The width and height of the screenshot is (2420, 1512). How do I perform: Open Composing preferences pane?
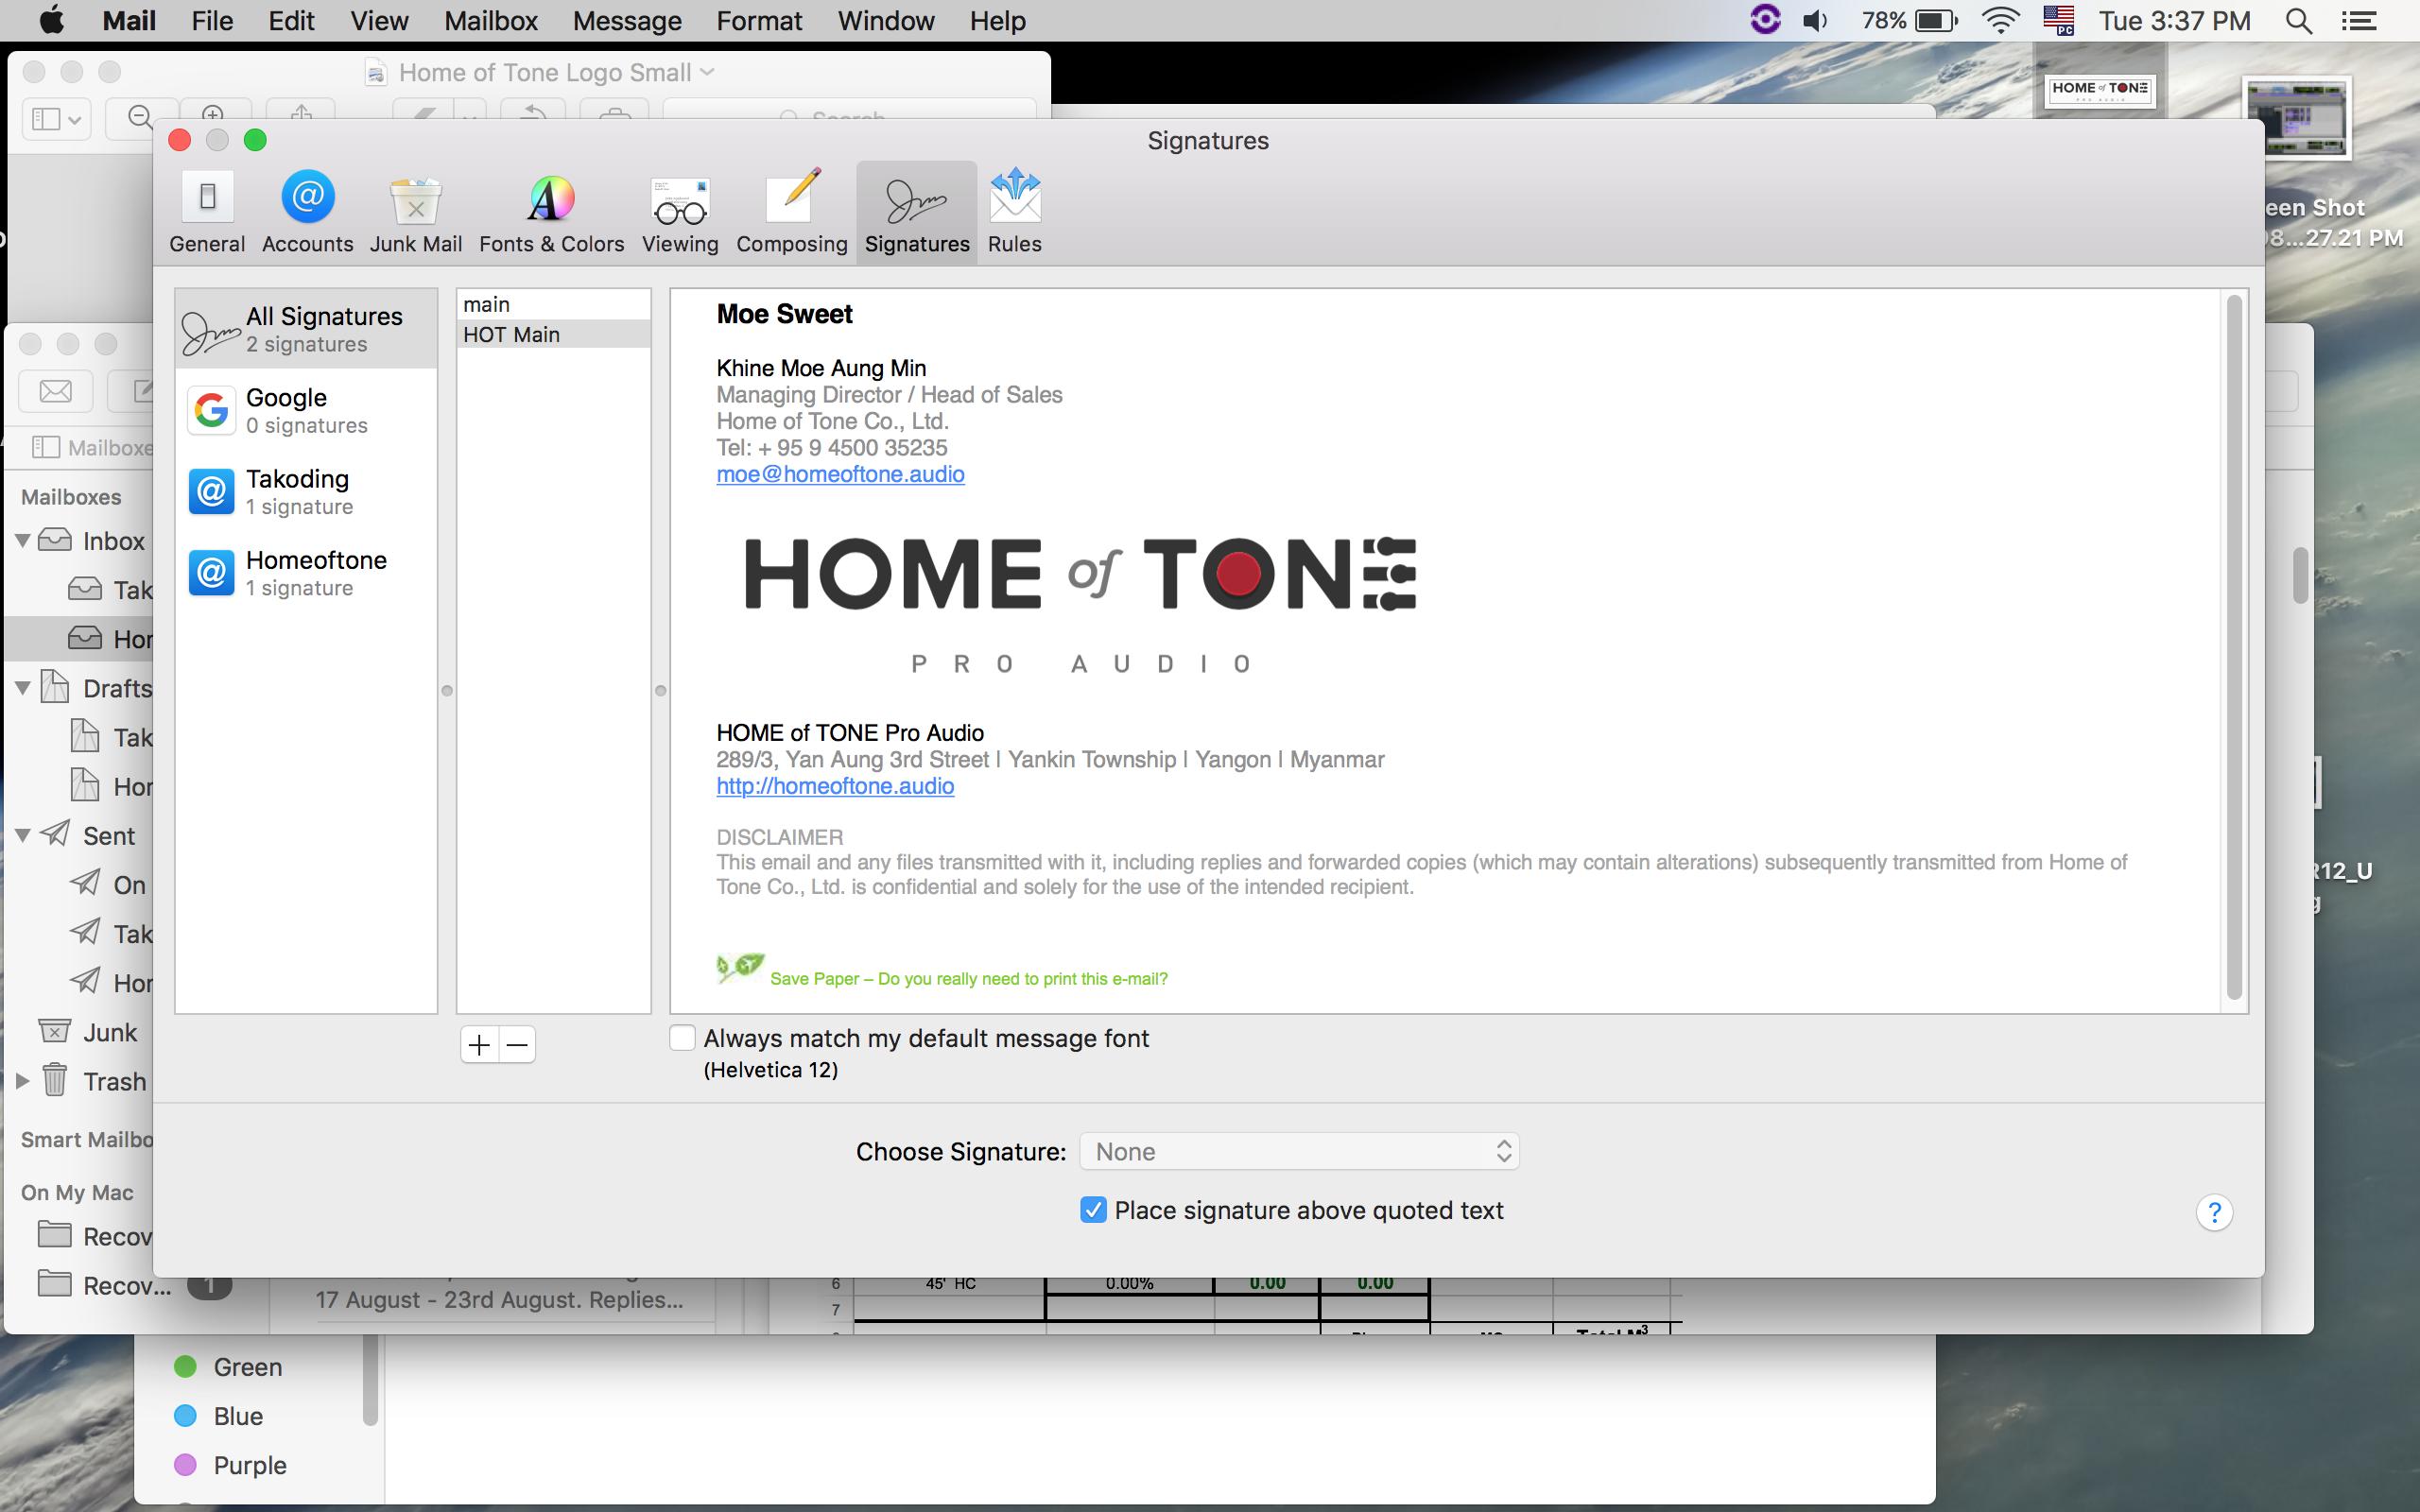(791, 213)
